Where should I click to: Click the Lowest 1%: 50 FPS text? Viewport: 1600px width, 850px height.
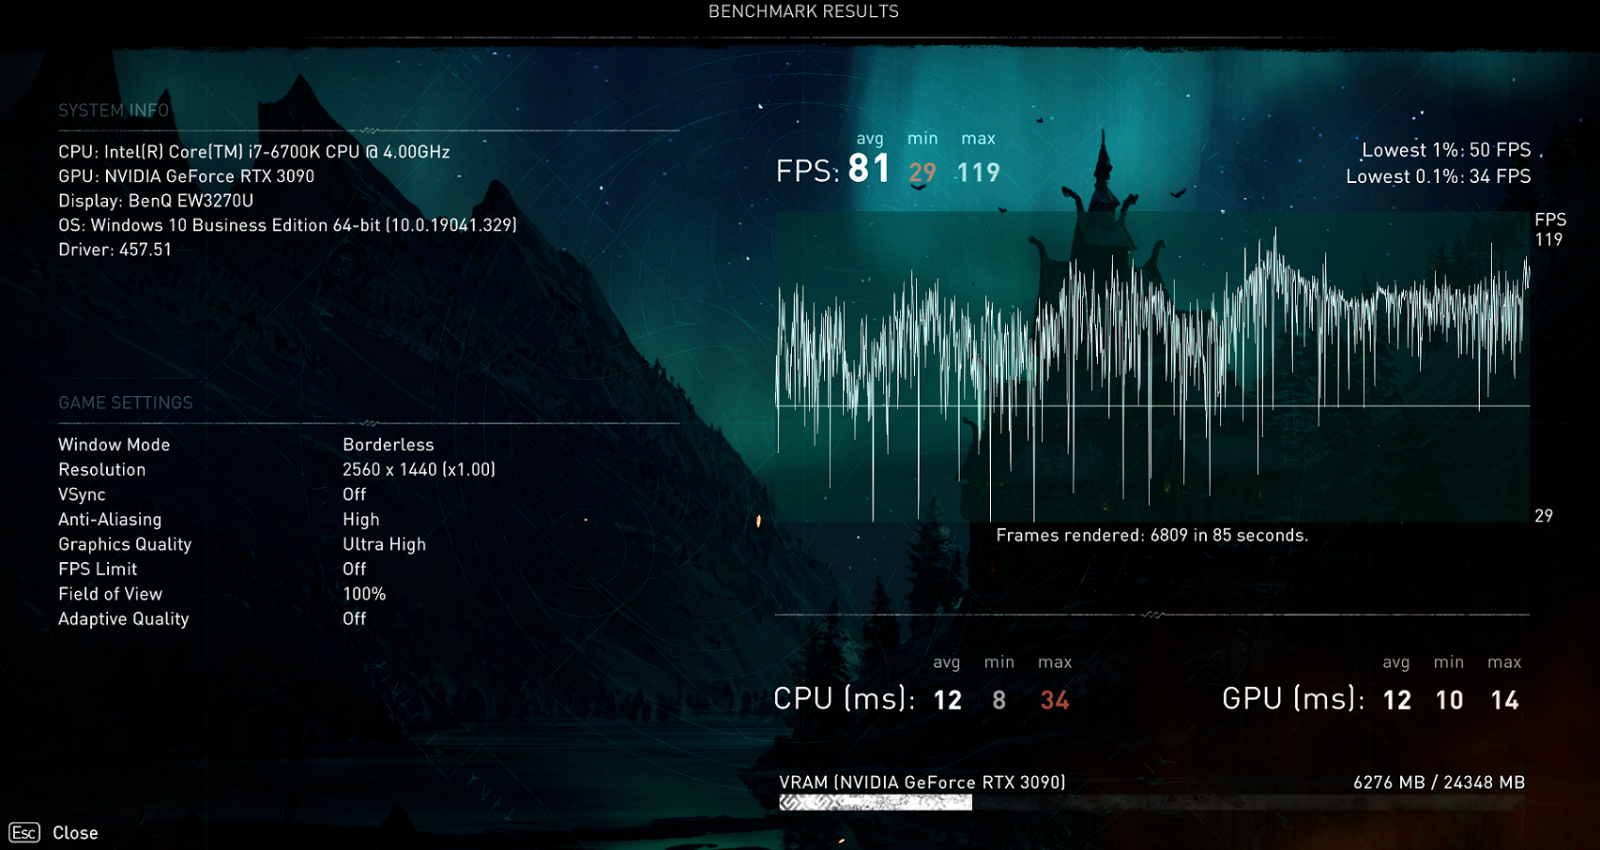click(x=1446, y=151)
